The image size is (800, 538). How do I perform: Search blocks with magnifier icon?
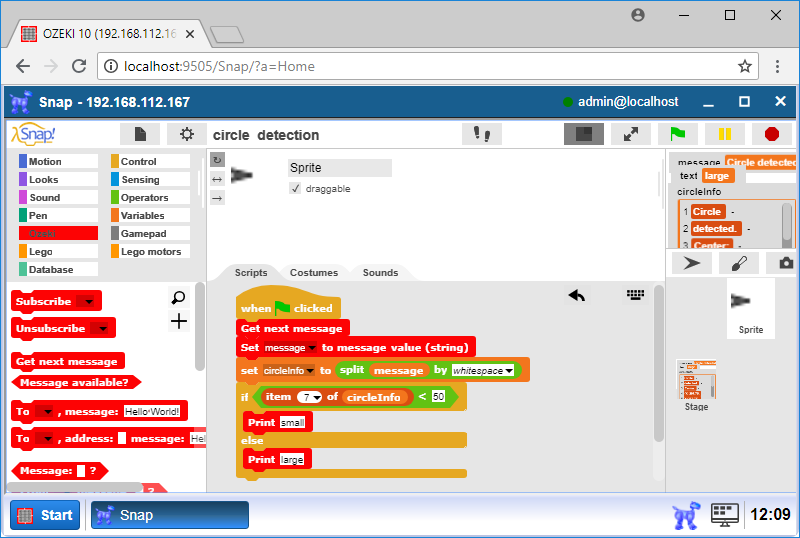[x=178, y=297]
